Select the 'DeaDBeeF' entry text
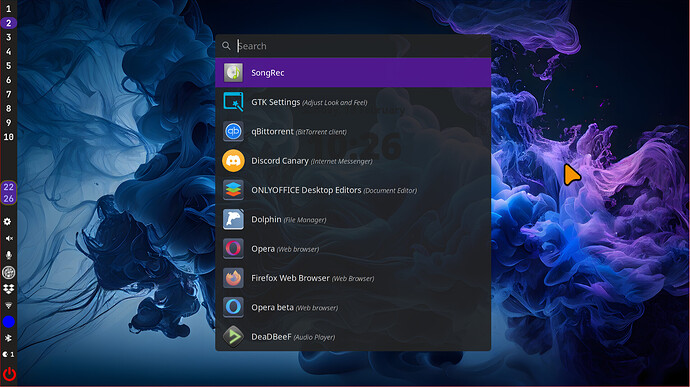690x387 pixels. point(271,336)
